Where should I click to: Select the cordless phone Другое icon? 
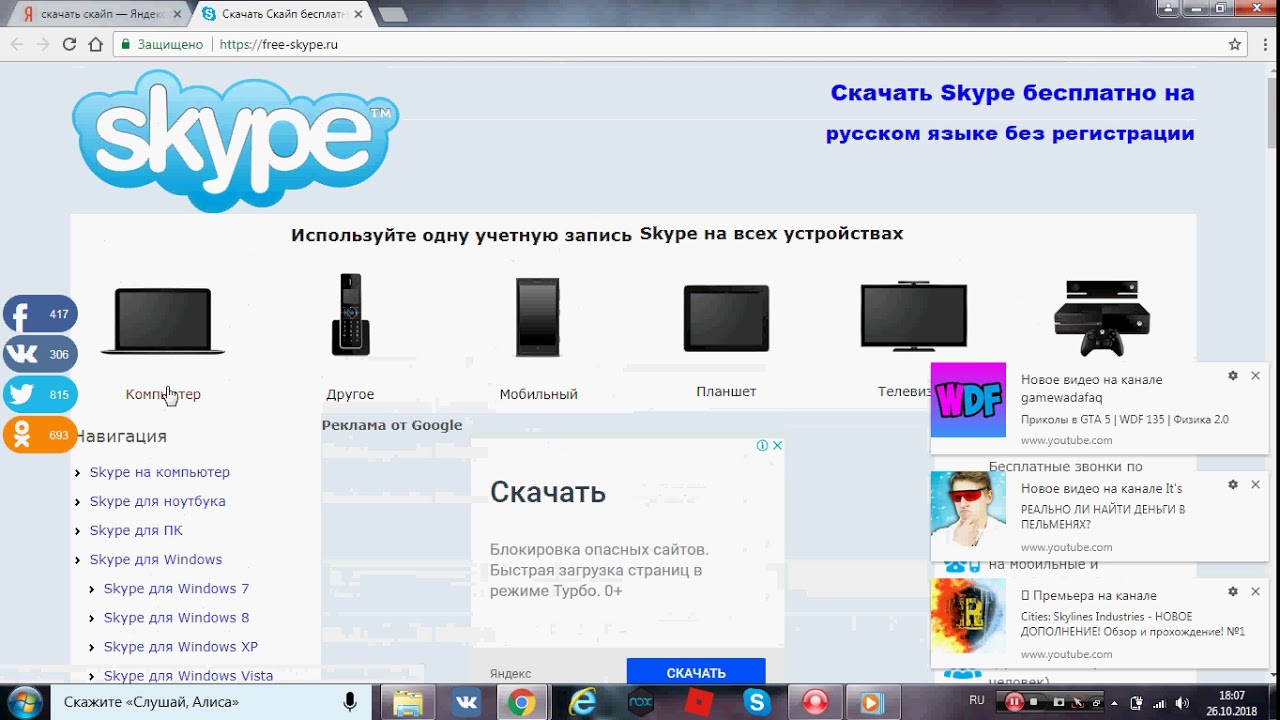pos(351,315)
